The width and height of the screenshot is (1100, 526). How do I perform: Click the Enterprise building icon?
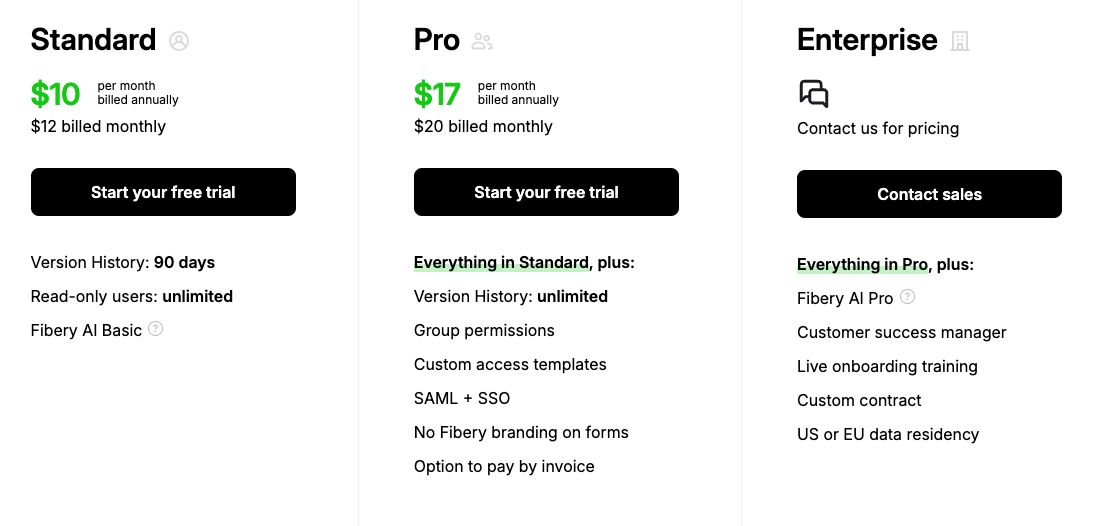pyautogui.click(x=960, y=41)
